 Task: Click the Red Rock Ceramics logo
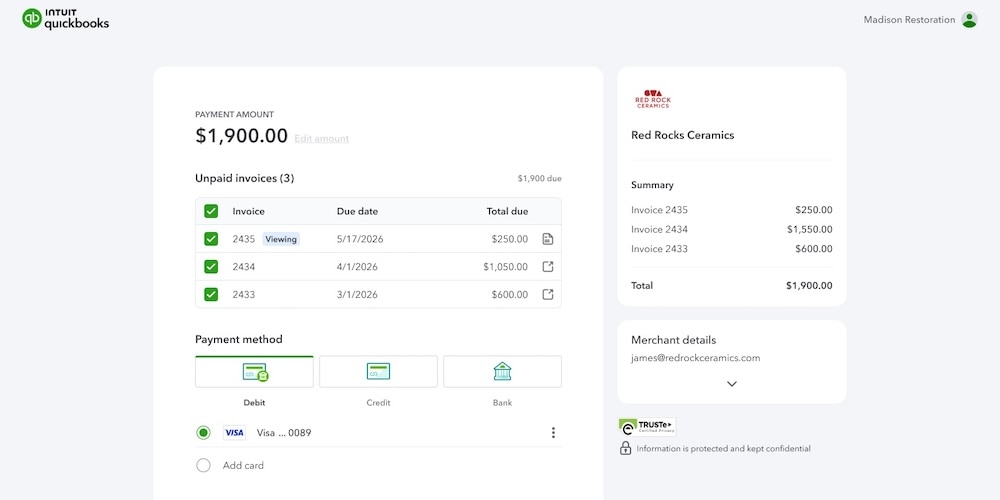click(653, 99)
